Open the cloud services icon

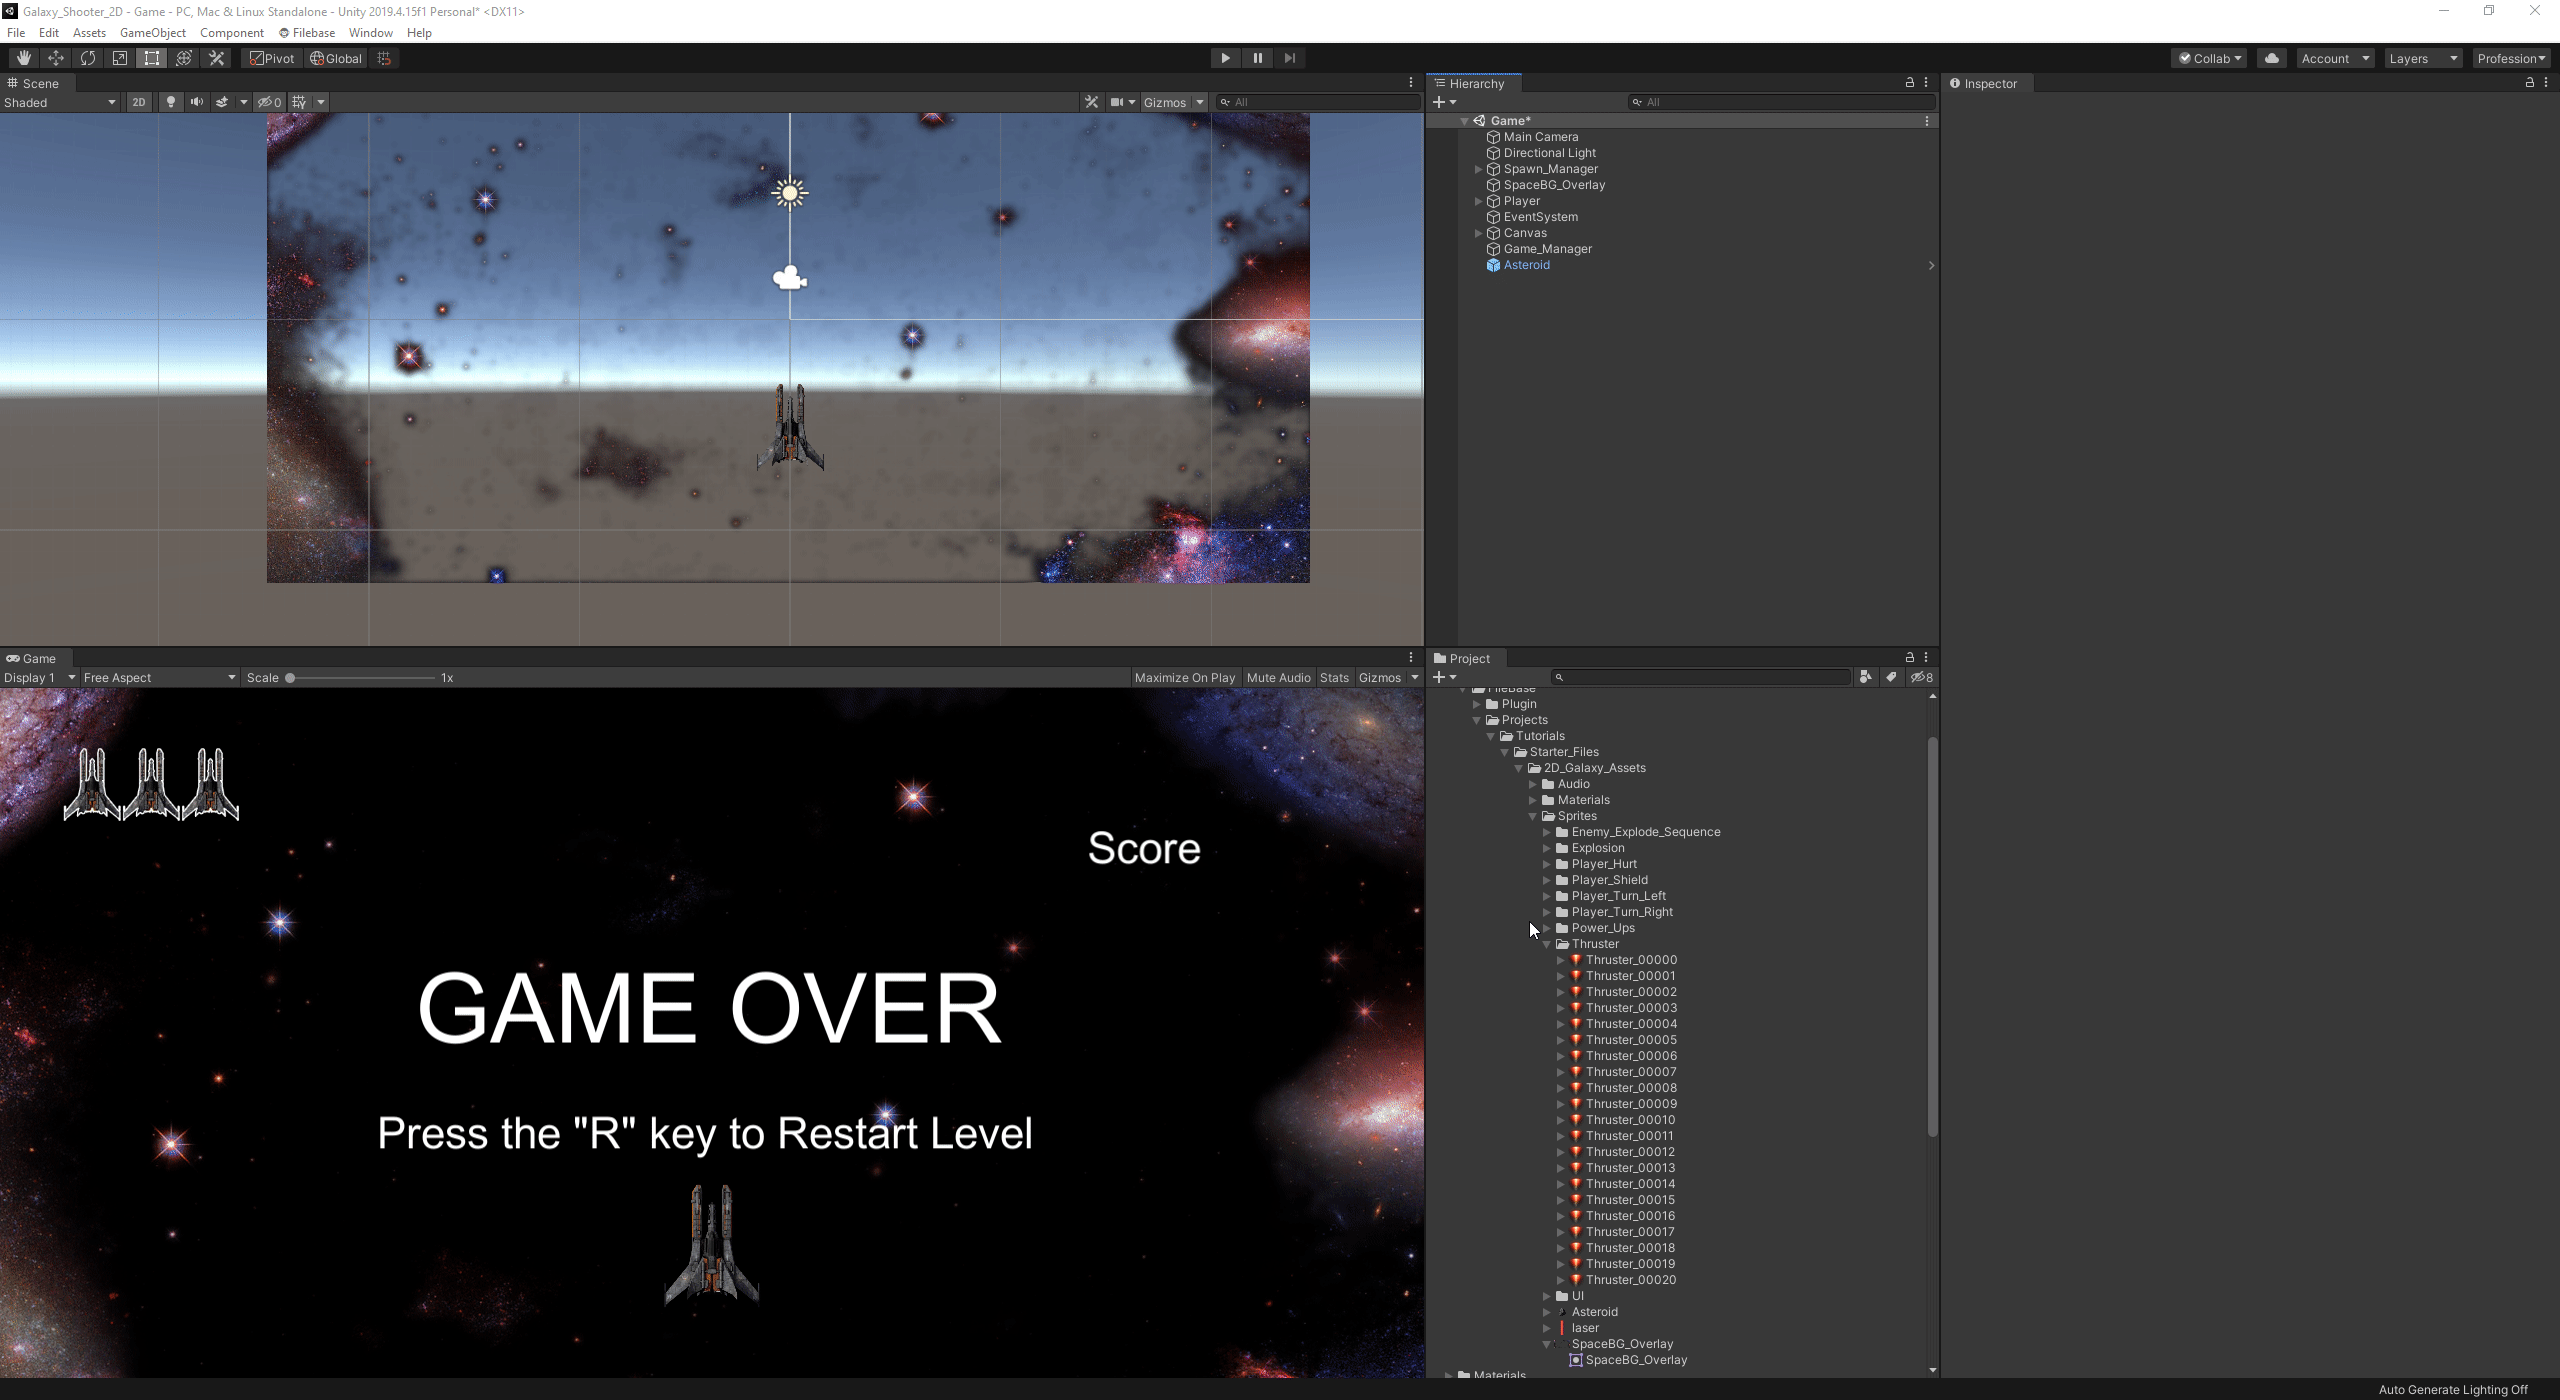coord(2271,58)
